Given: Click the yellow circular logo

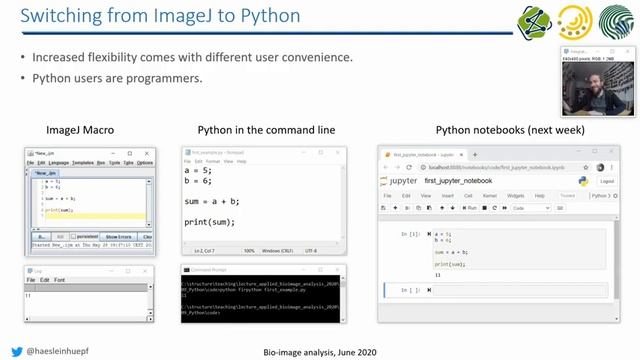Looking at the screenshot, I should [575, 22].
